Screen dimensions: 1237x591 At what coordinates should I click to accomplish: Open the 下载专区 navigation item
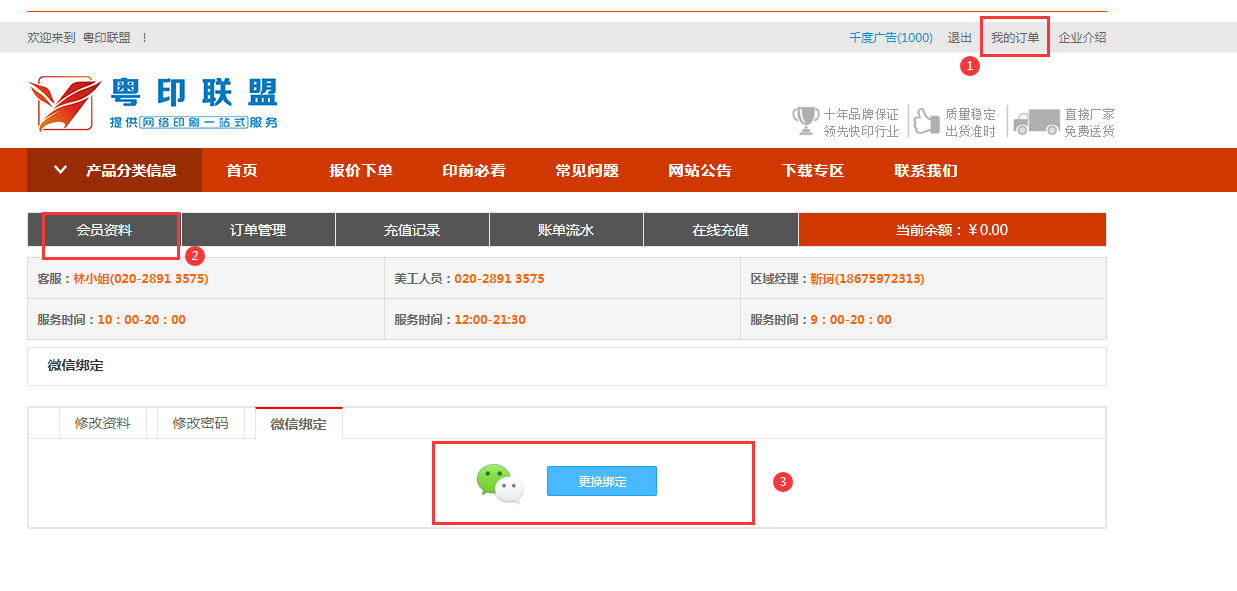pos(813,170)
